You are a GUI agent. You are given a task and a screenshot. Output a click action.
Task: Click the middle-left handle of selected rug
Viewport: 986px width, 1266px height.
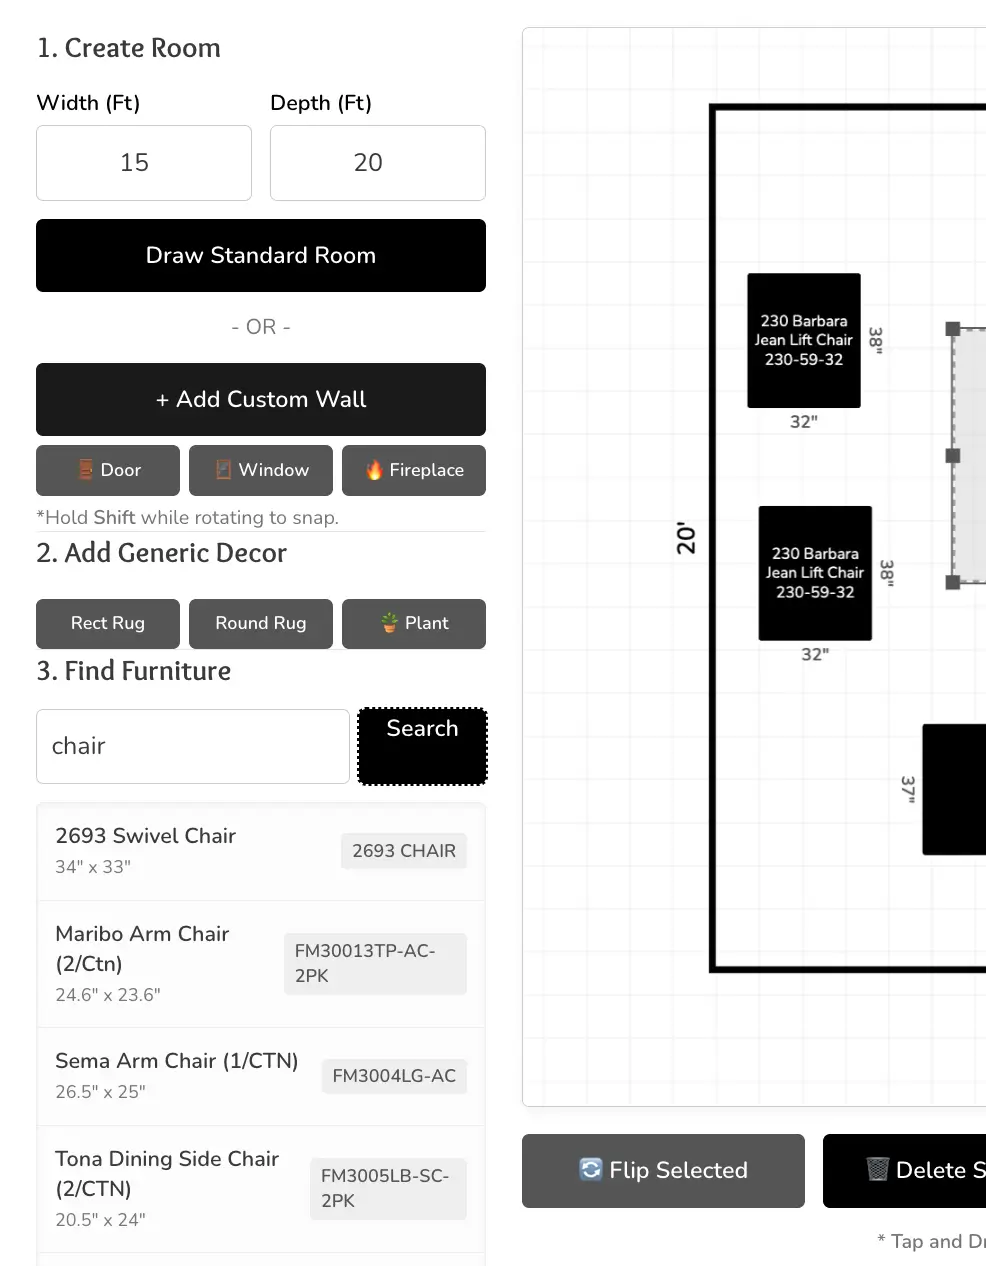953,456
